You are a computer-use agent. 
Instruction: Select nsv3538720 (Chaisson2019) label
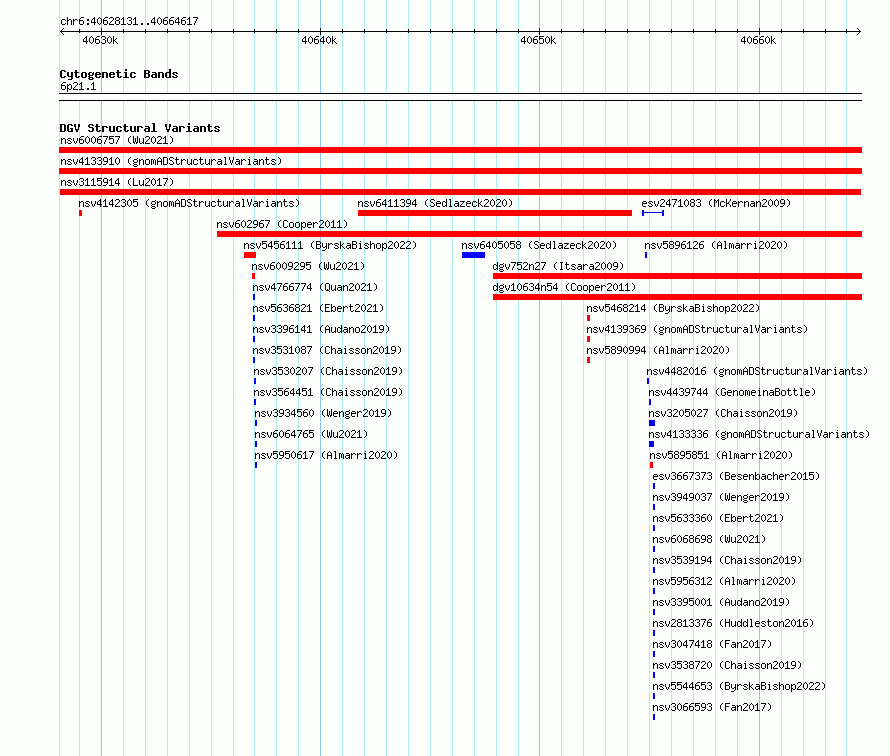727,665
